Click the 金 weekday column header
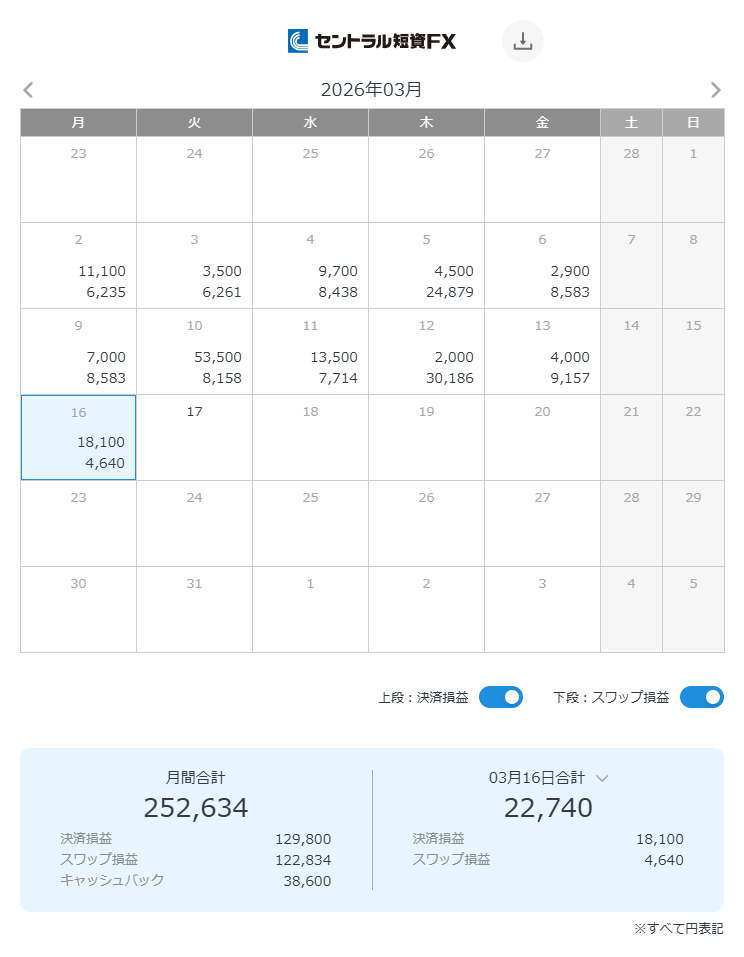This screenshot has width=744, height=957. (542, 122)
